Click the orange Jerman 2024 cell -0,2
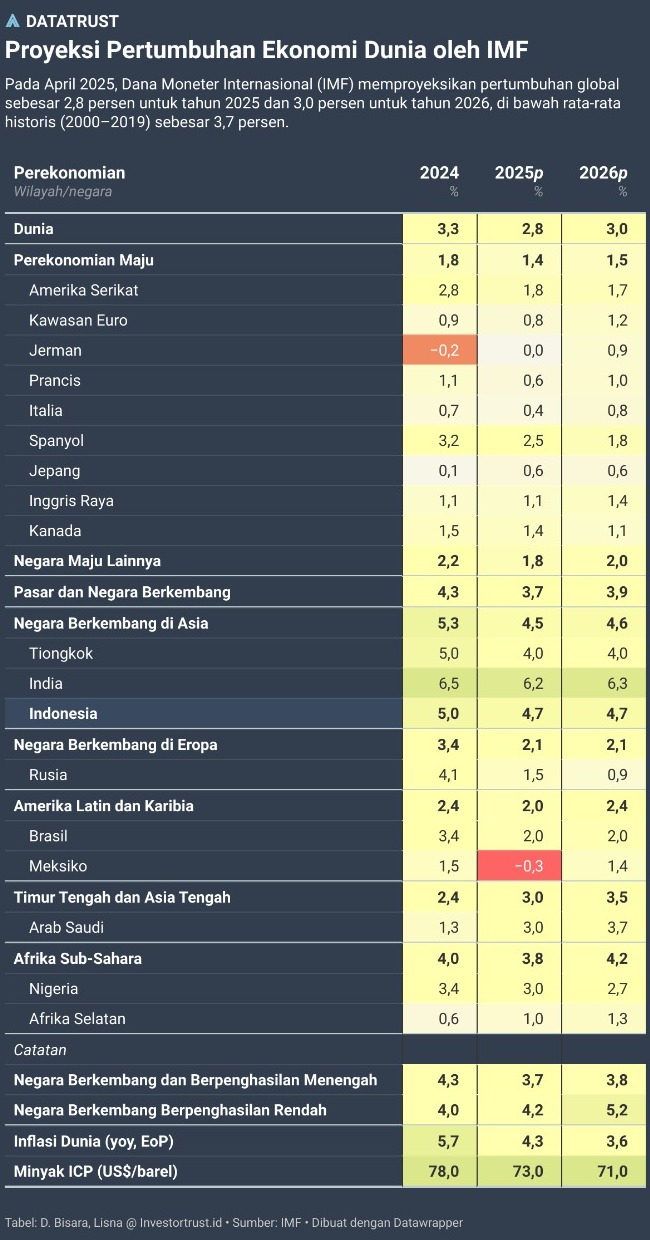 click(x=439, y=350)
